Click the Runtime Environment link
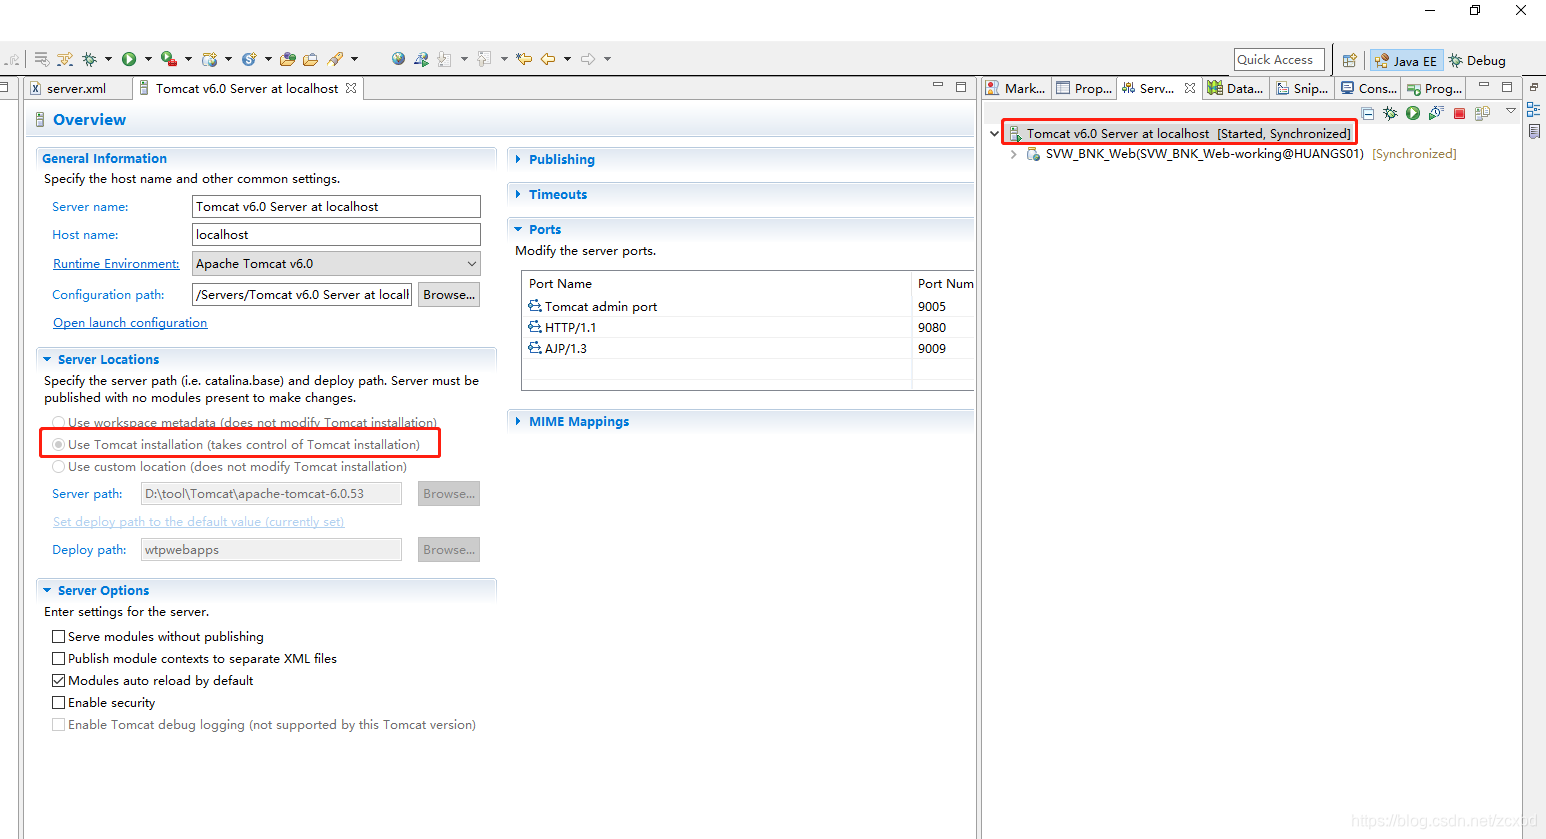1546x839 pixels. [116, 264]
